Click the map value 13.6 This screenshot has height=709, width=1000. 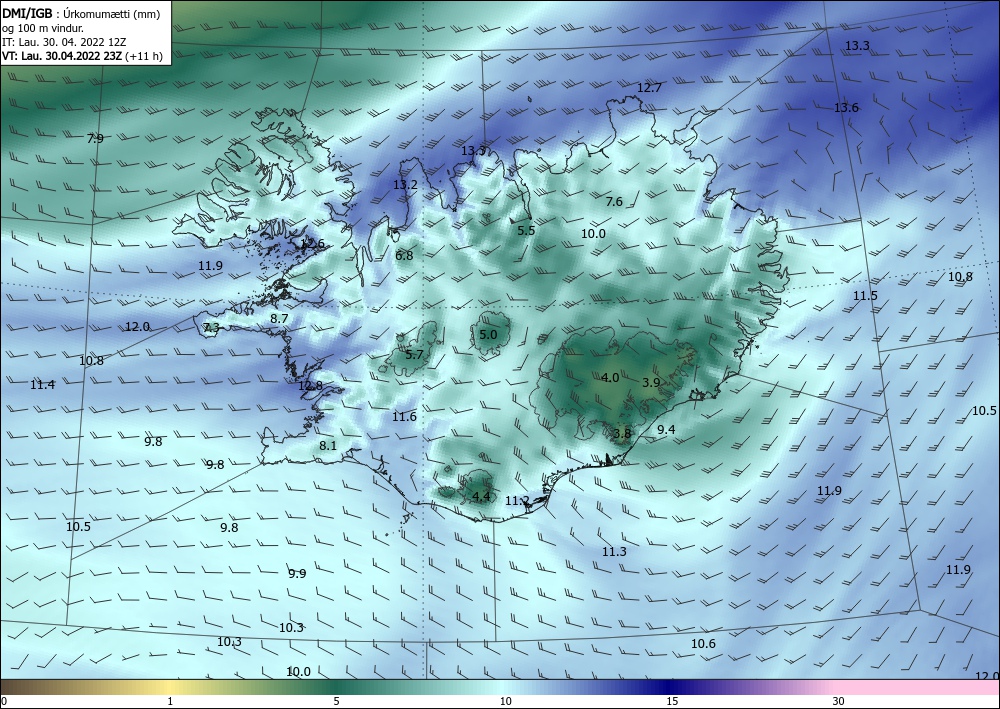click(x=846, y=108)
